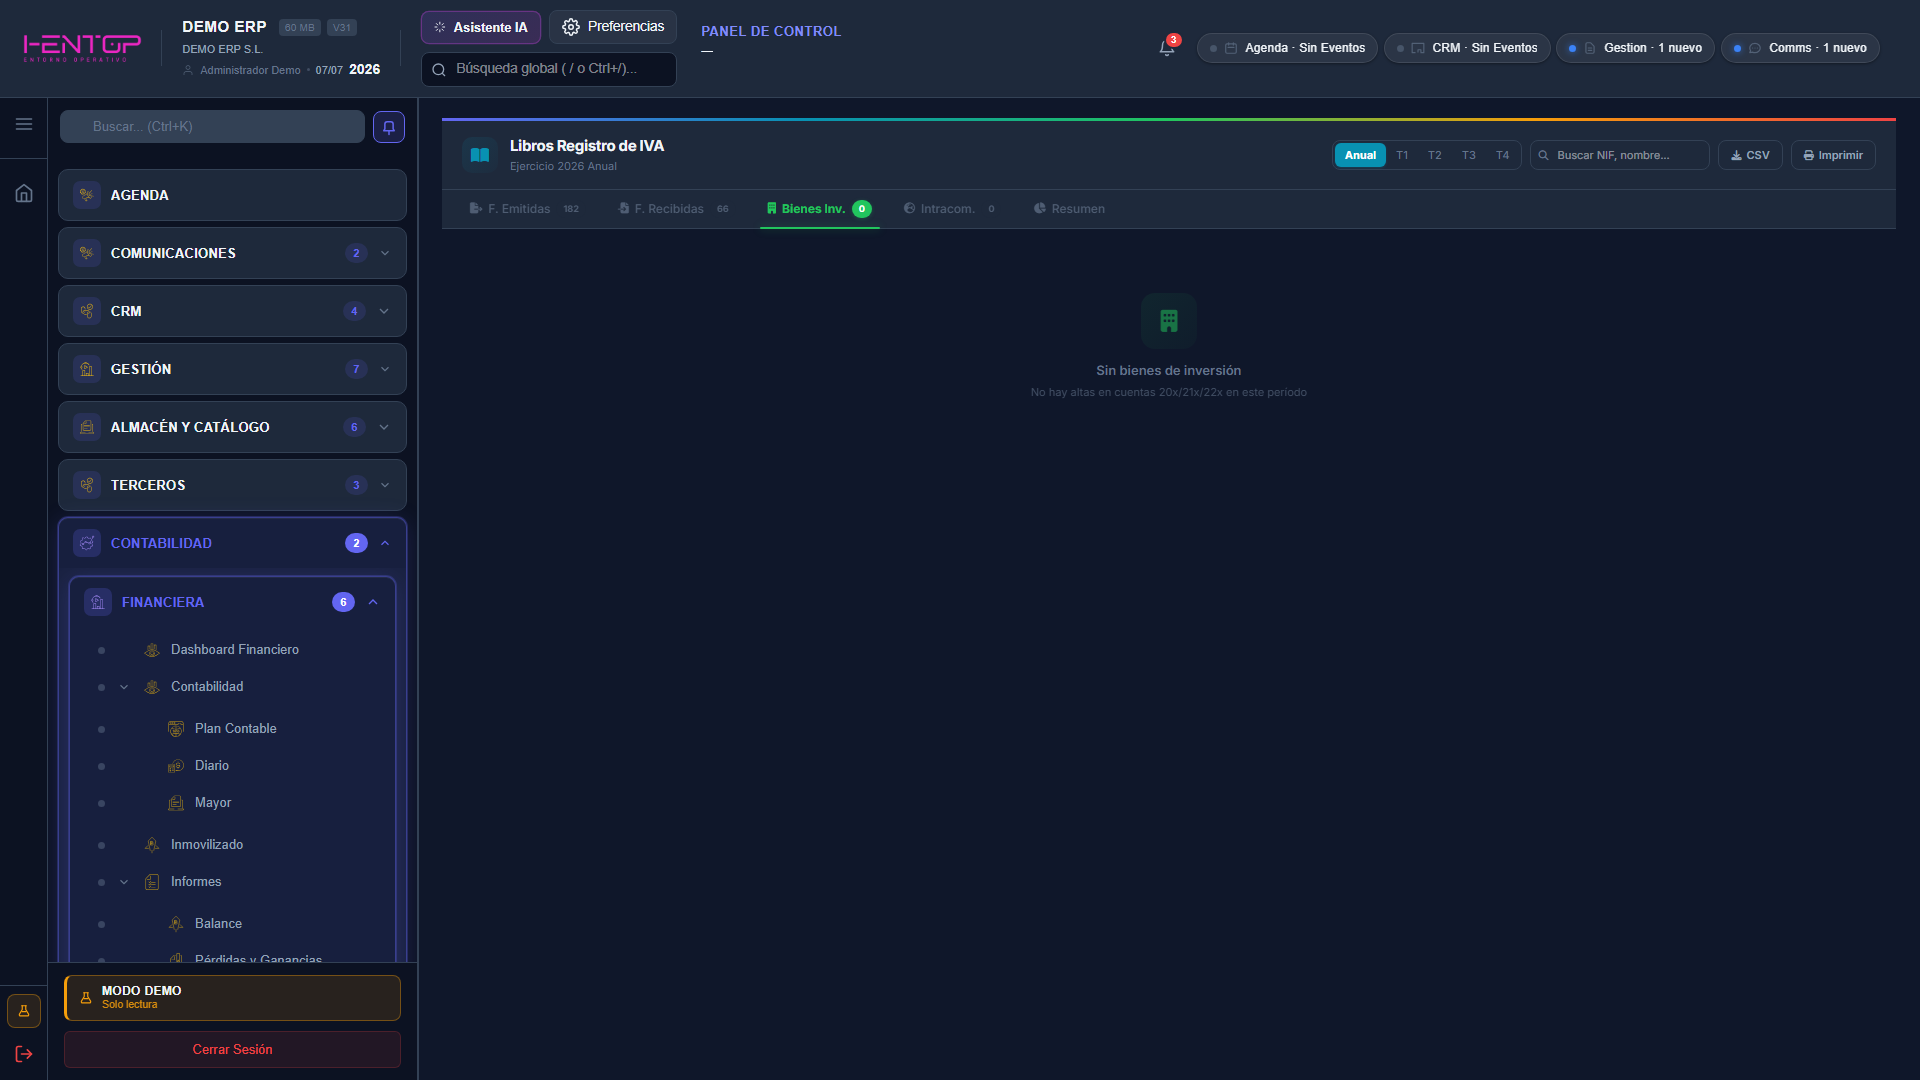Open Preferencias
This screenshot has width=1920, height=1080.
613,27
